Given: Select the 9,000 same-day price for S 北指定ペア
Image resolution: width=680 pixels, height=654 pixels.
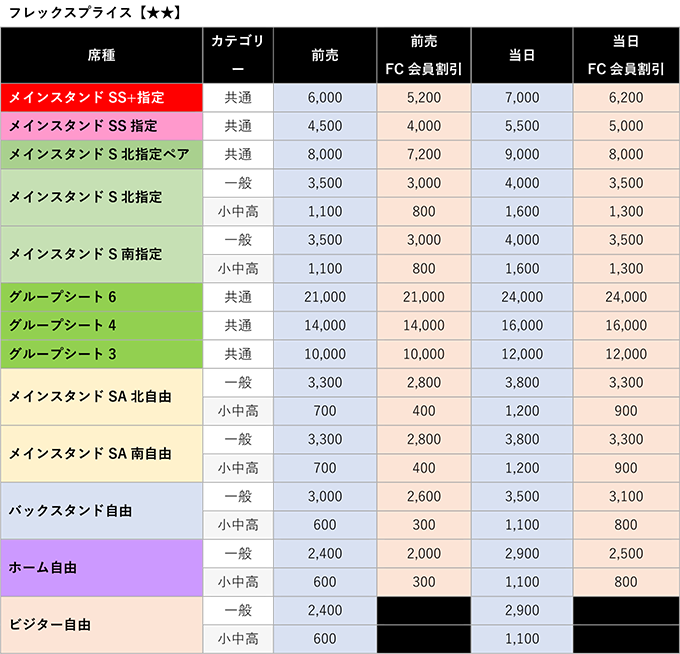Looking at the screenshot, I should pos(522,155).
